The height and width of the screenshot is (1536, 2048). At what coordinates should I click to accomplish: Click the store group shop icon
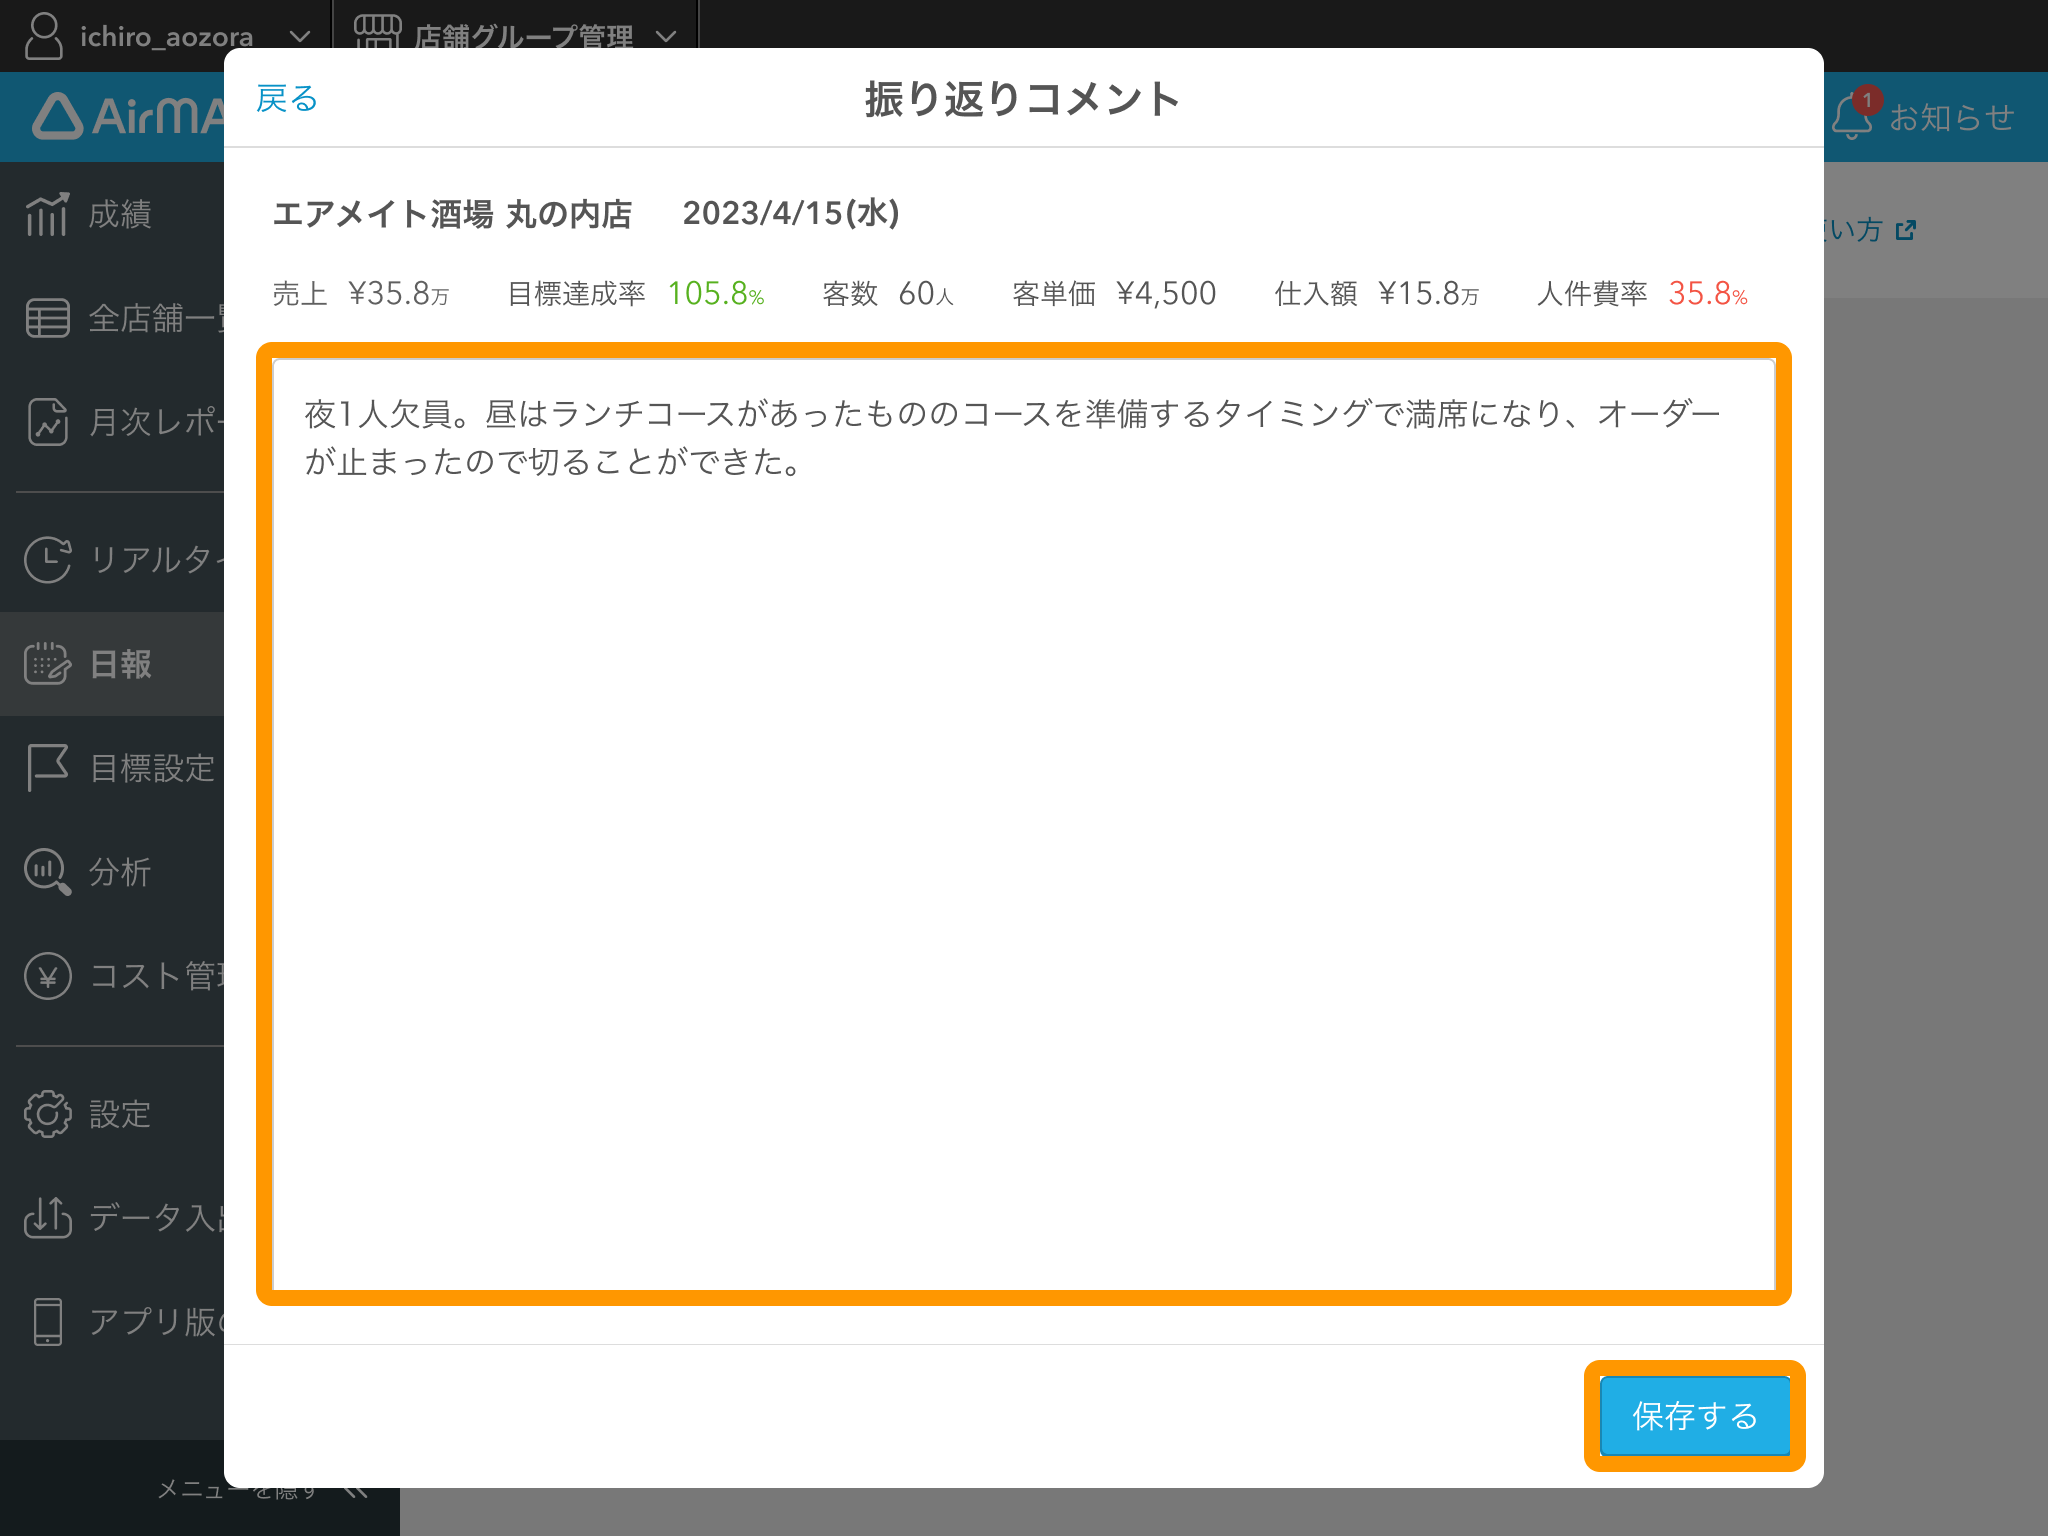pyautogui.click(x=378, y=32)
